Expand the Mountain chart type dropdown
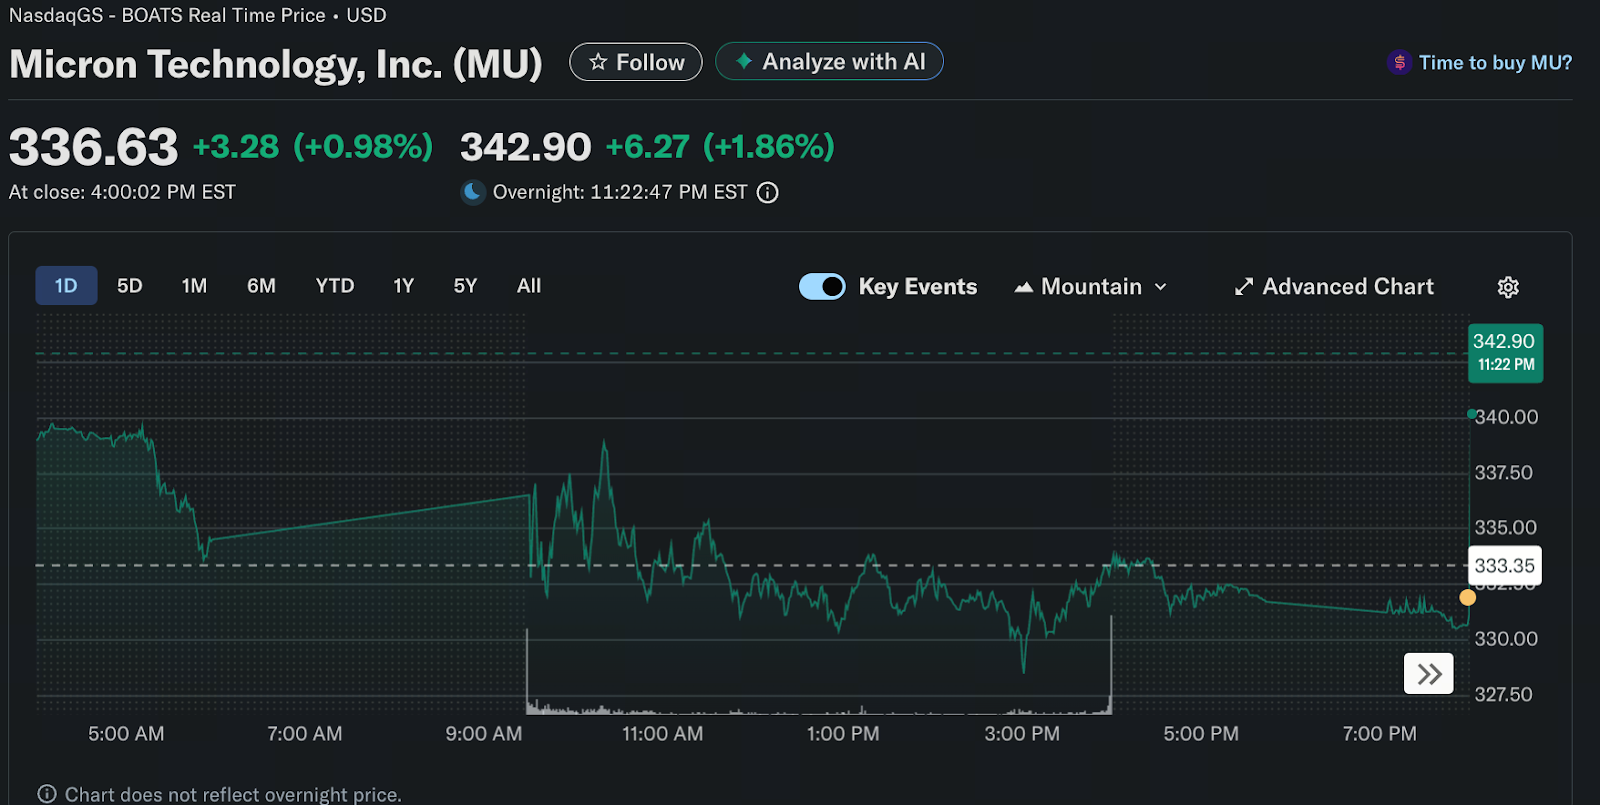 [1092, 287]
